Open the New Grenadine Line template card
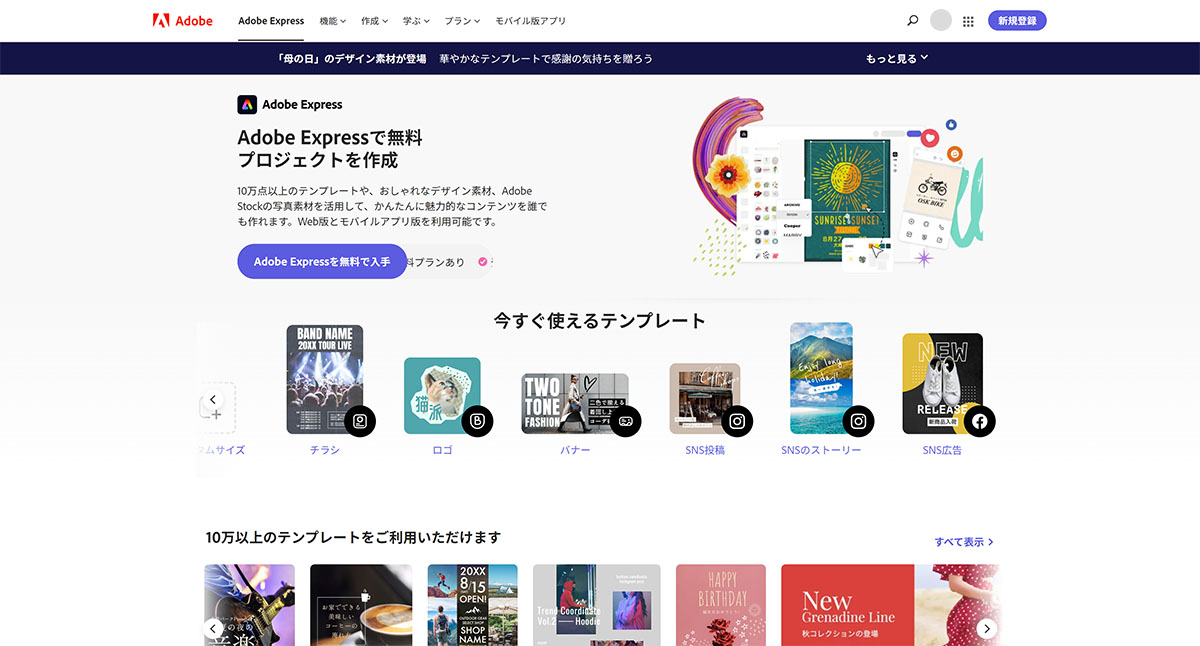The width and height of the screenshot is (1200, 646). click(x=891, y=605)
